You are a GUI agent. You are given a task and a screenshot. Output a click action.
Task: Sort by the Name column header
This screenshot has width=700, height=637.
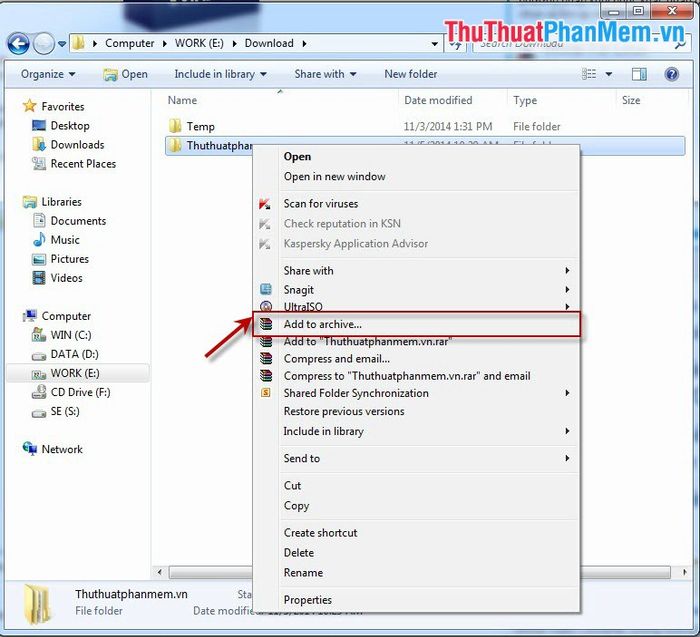(182, 100)
